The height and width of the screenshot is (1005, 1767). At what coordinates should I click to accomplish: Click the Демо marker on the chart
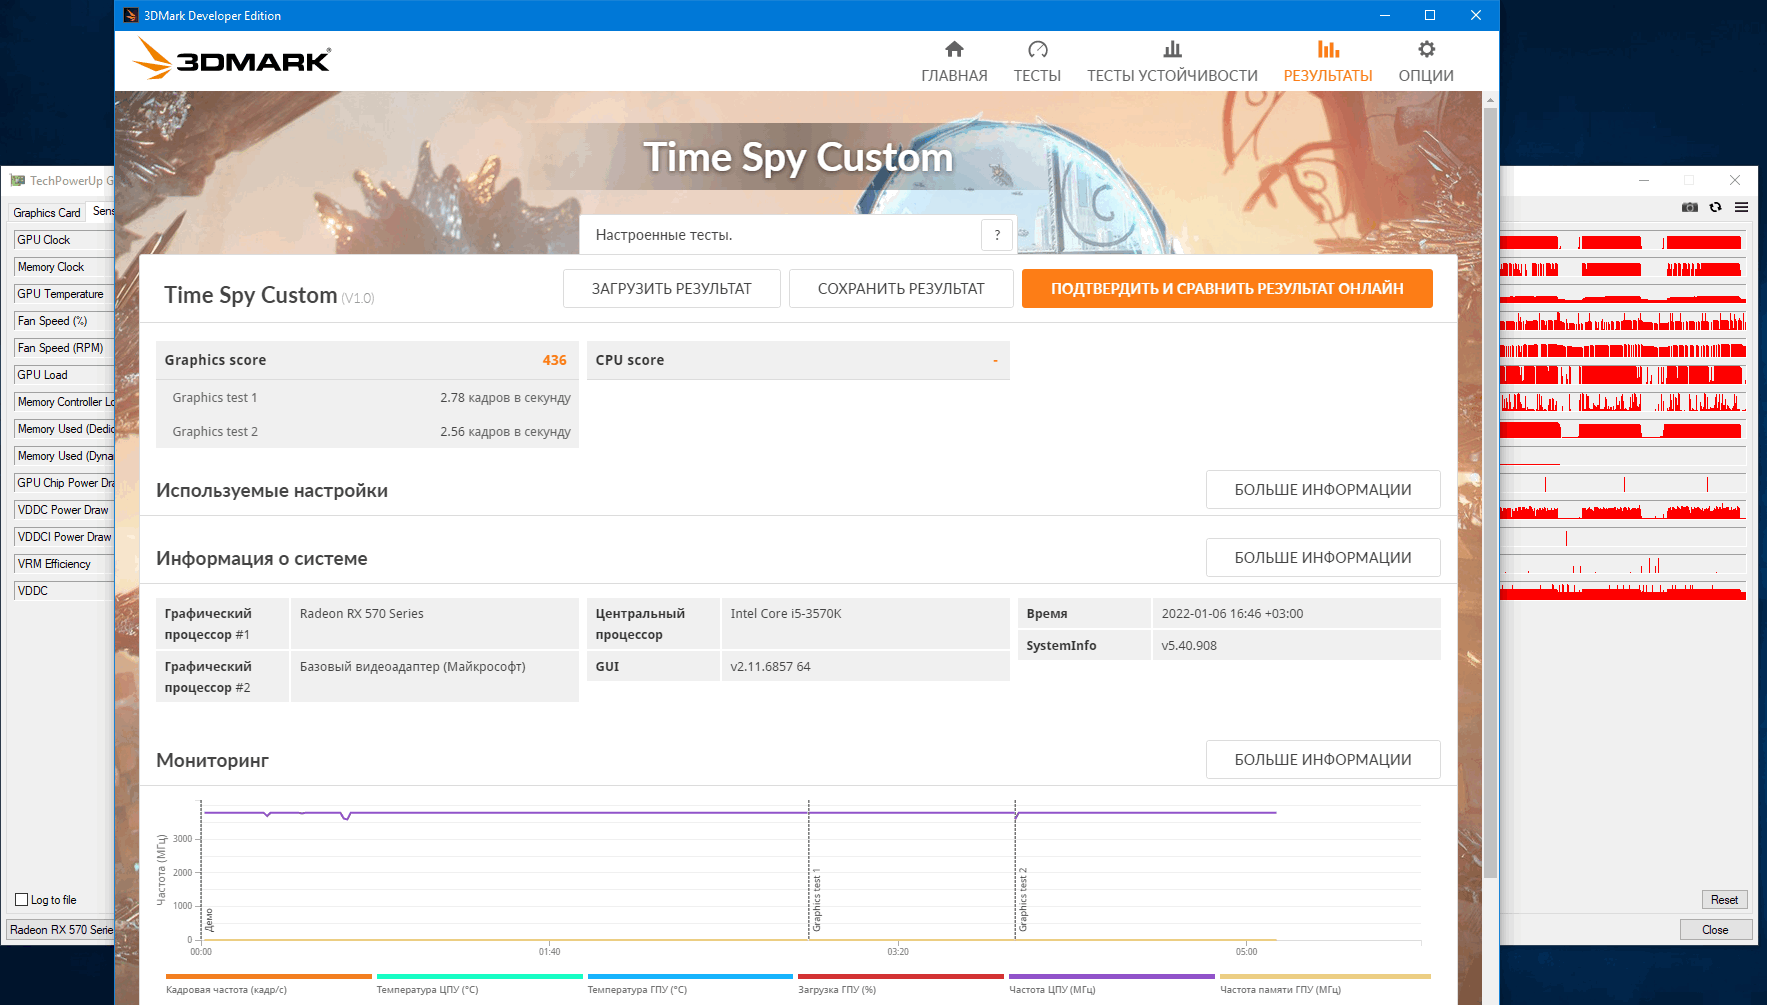point(209,920)
